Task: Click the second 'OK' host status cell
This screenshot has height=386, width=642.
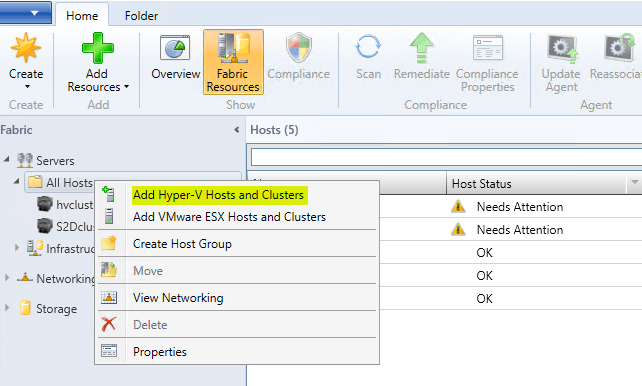Action: tap(485, 275)
